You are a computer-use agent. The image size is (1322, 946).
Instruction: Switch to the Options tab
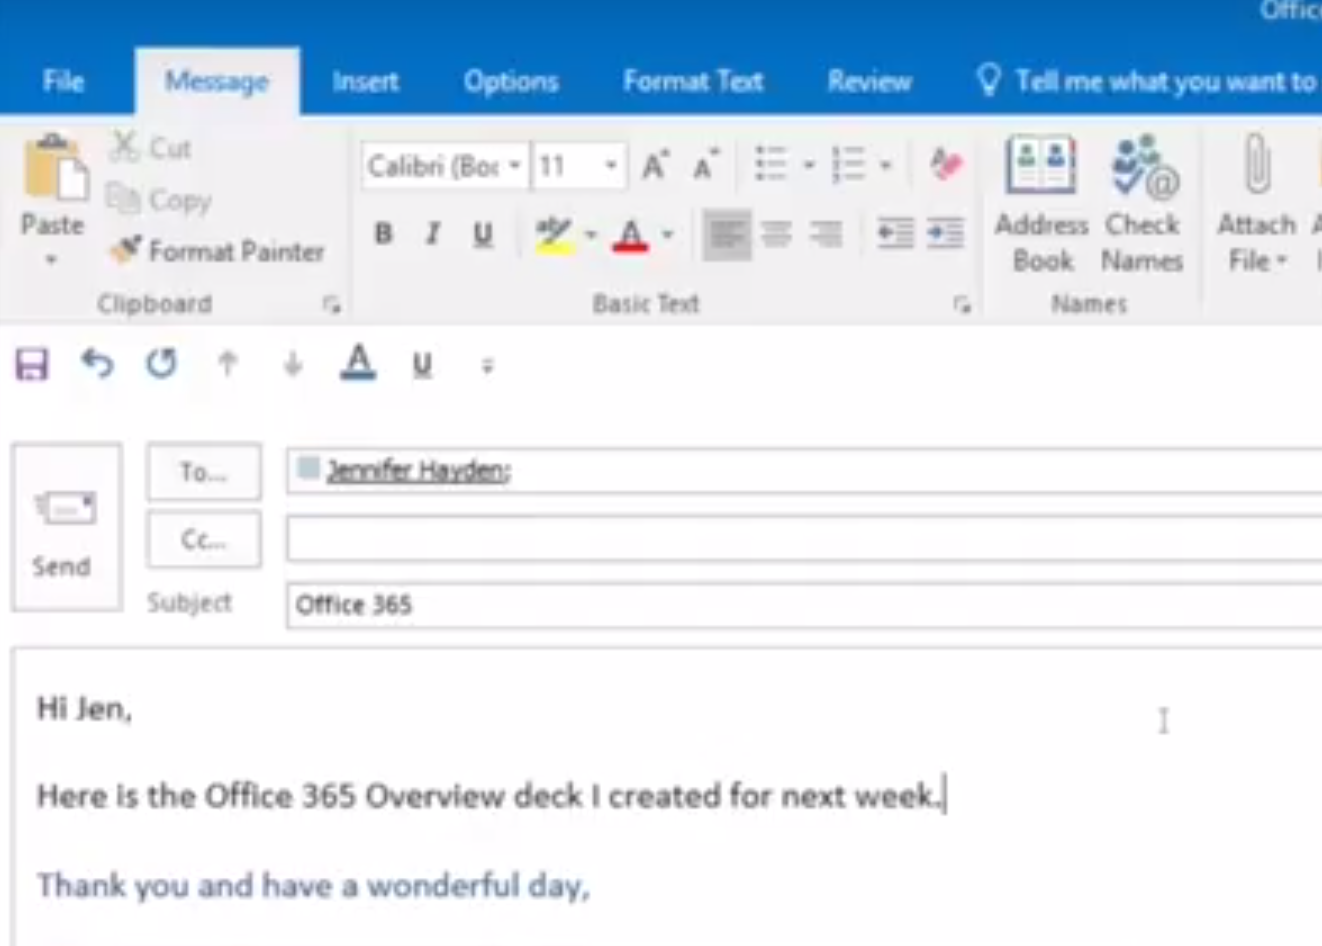click(x=511, y=81)
